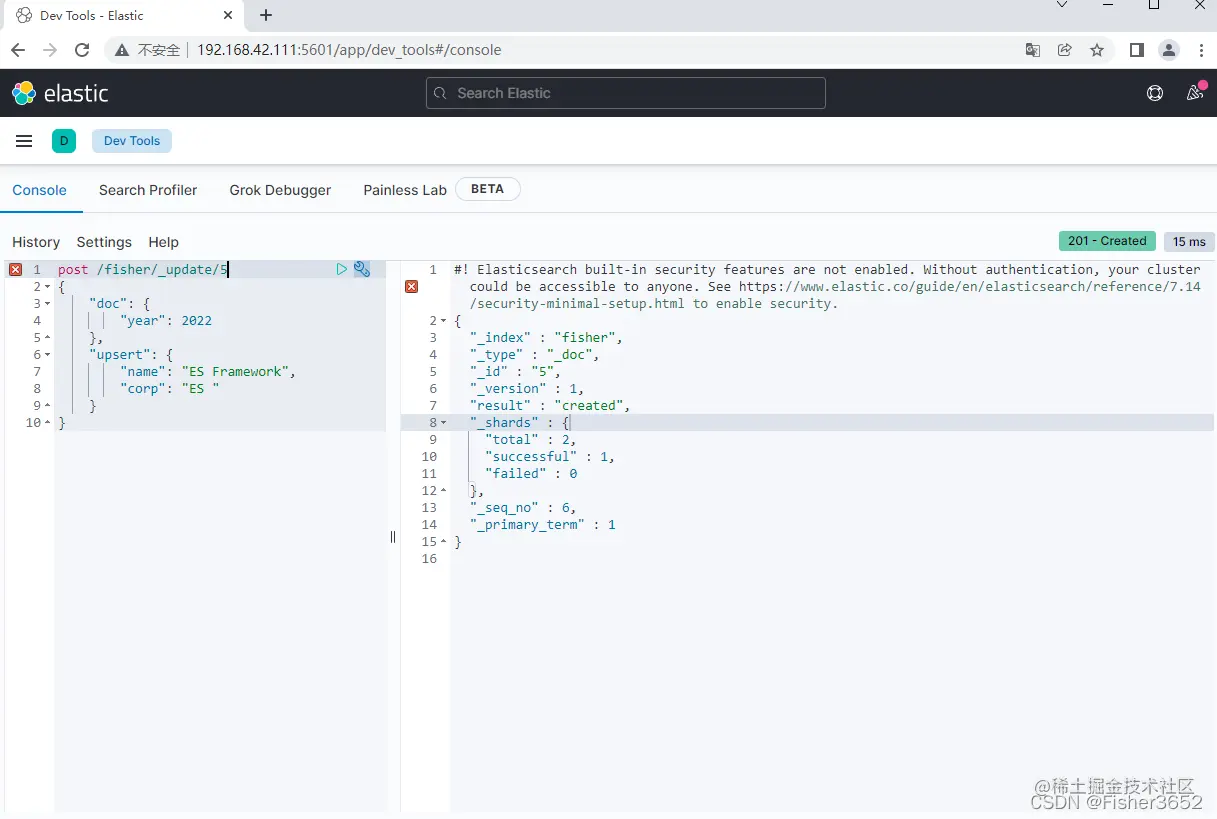This screenshot has width=1217, height=819.
Task: Click the BETA badge
Action: point(487,189)
